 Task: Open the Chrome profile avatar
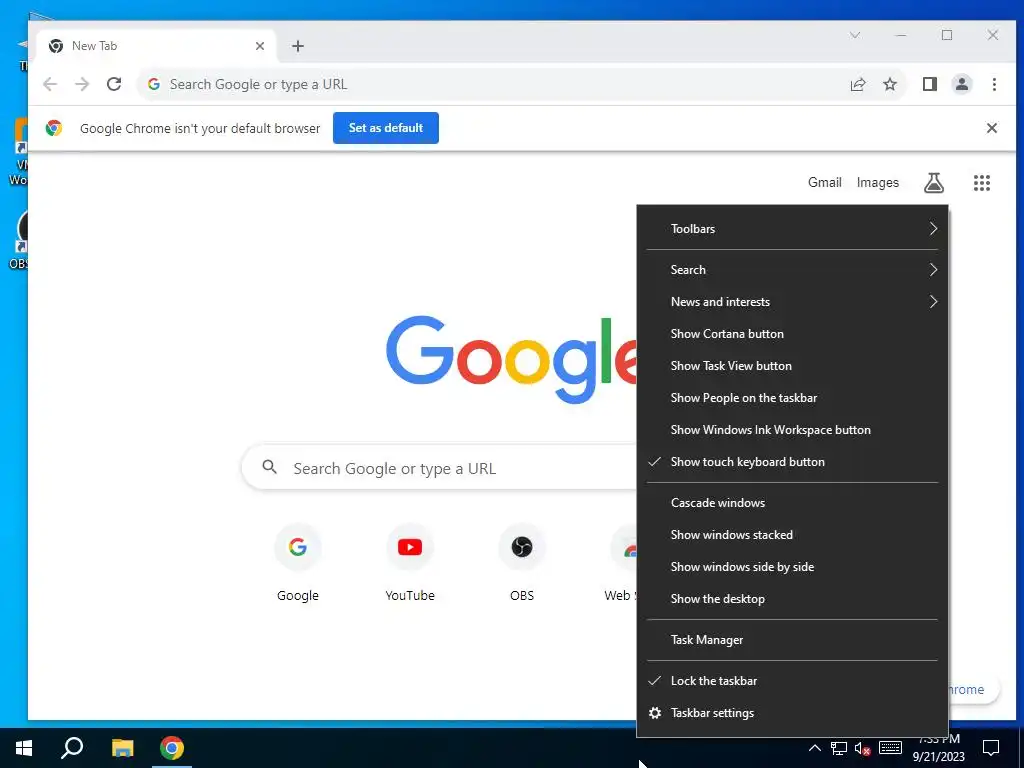(x=961, y=84)
